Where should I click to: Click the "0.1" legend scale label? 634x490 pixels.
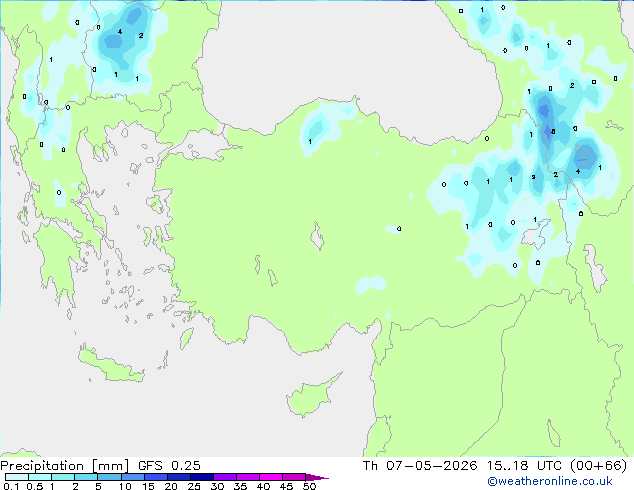(11, 486)
